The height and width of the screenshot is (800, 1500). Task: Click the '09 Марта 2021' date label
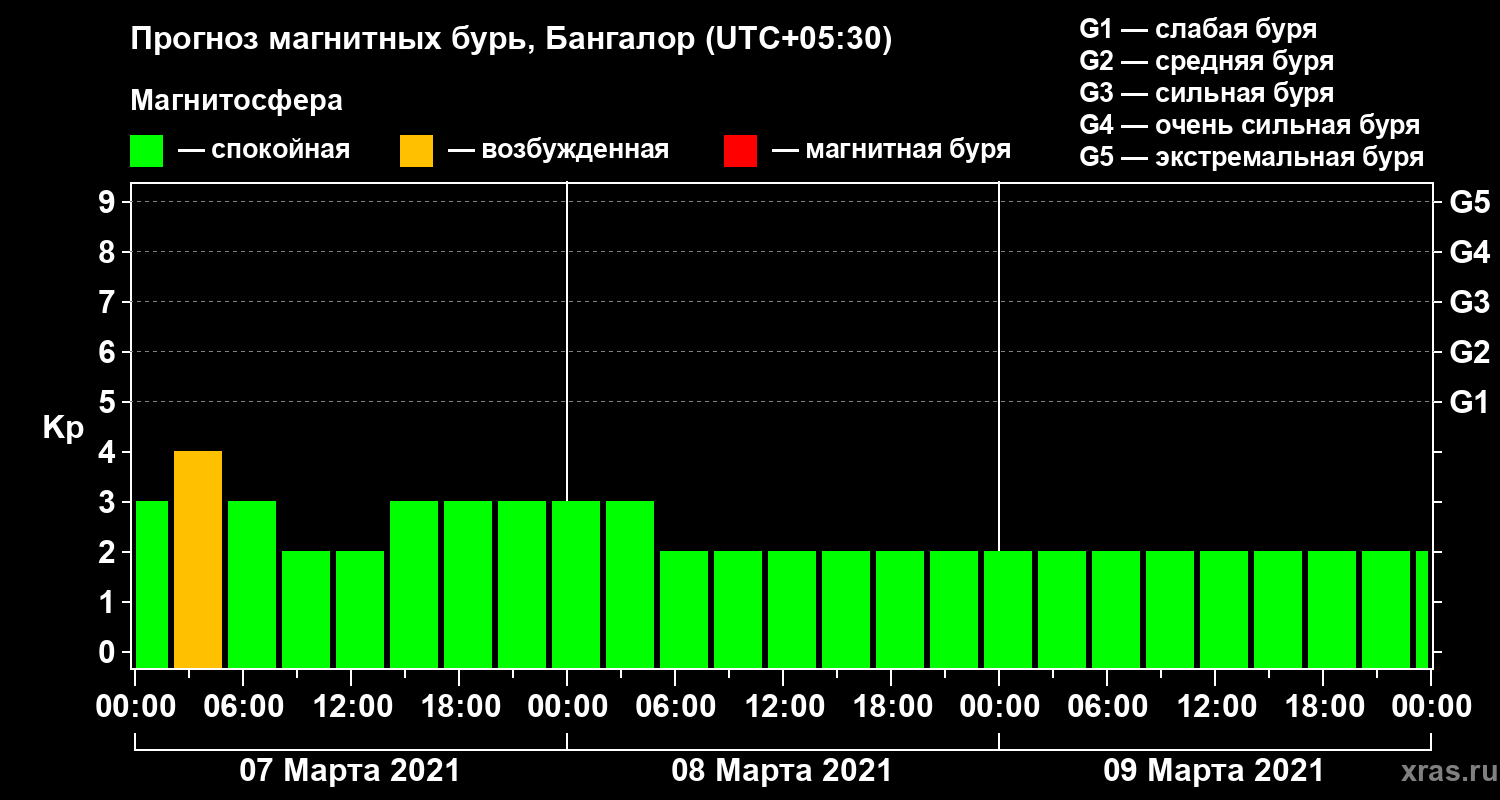point(1214,771)
